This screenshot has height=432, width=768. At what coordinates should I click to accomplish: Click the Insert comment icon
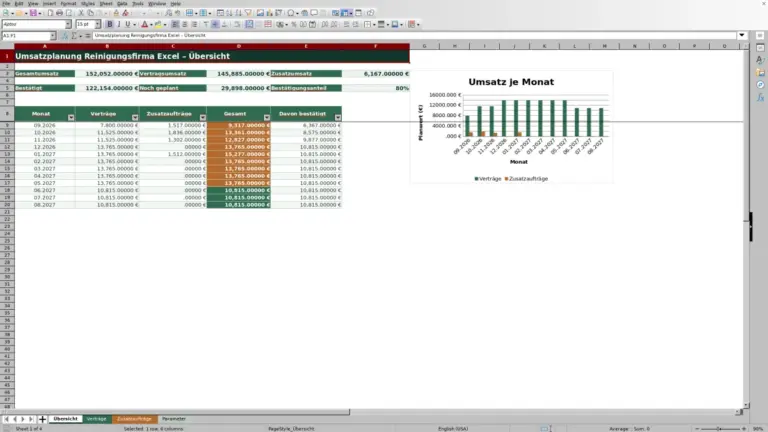point(314,13)
